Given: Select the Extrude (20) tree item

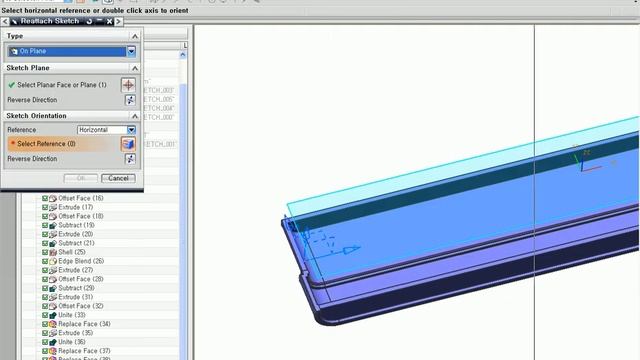Looking at the screenshot, I should 76,234.
